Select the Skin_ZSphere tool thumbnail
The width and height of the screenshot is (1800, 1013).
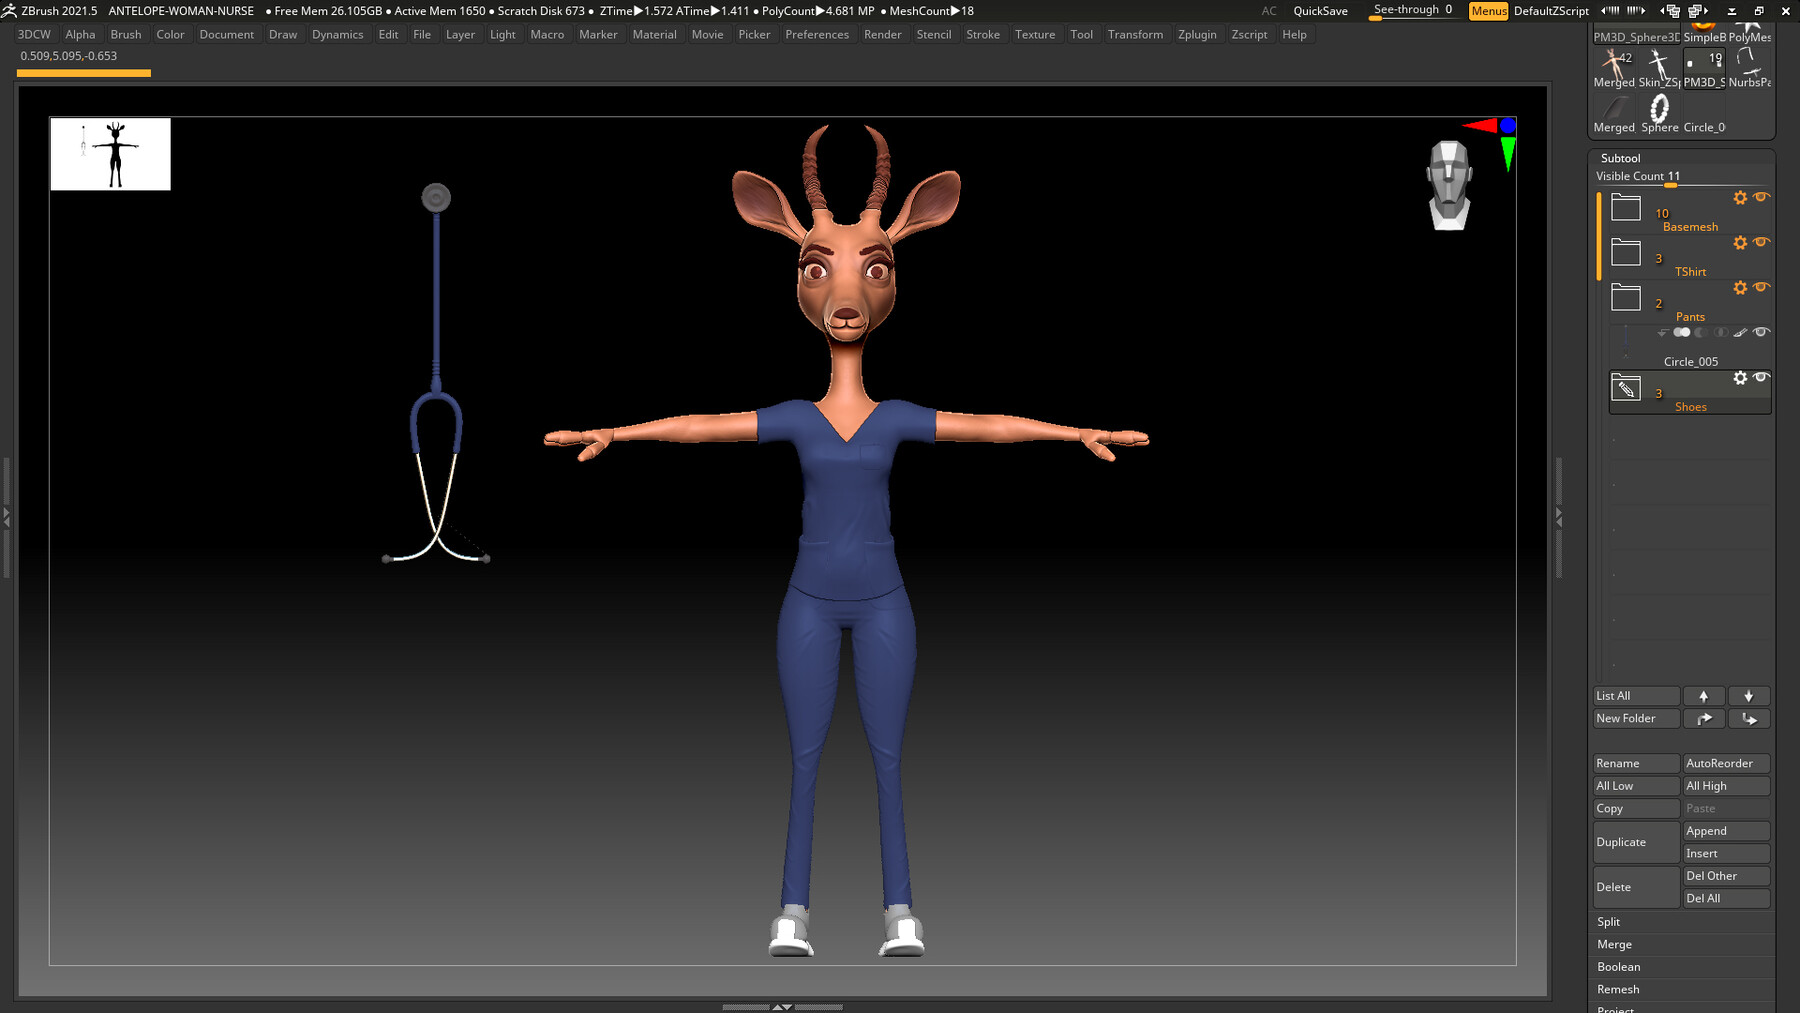pos(1658,68)
